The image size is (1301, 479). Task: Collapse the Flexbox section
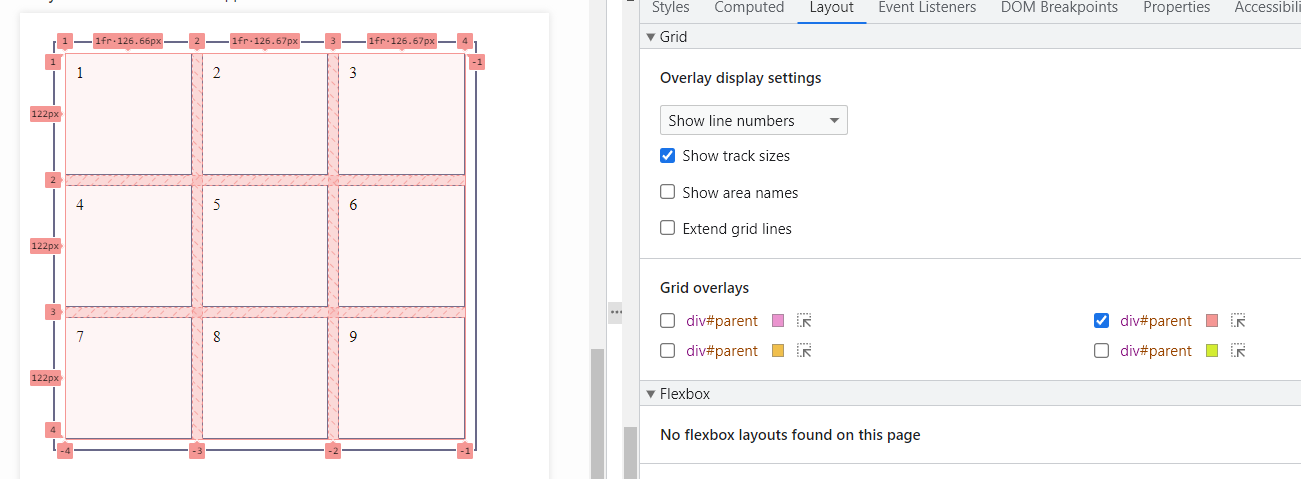[x=651, y=394]
